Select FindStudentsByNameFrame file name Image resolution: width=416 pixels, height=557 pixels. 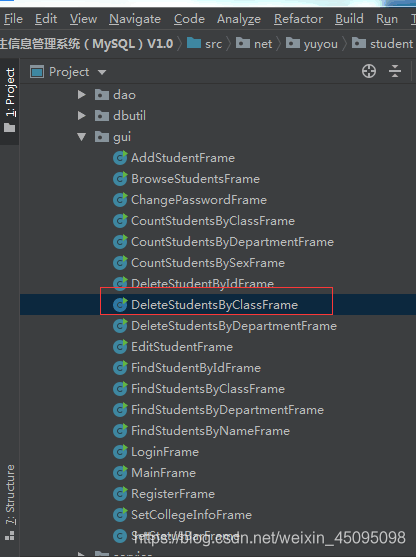tap(210, 431)
